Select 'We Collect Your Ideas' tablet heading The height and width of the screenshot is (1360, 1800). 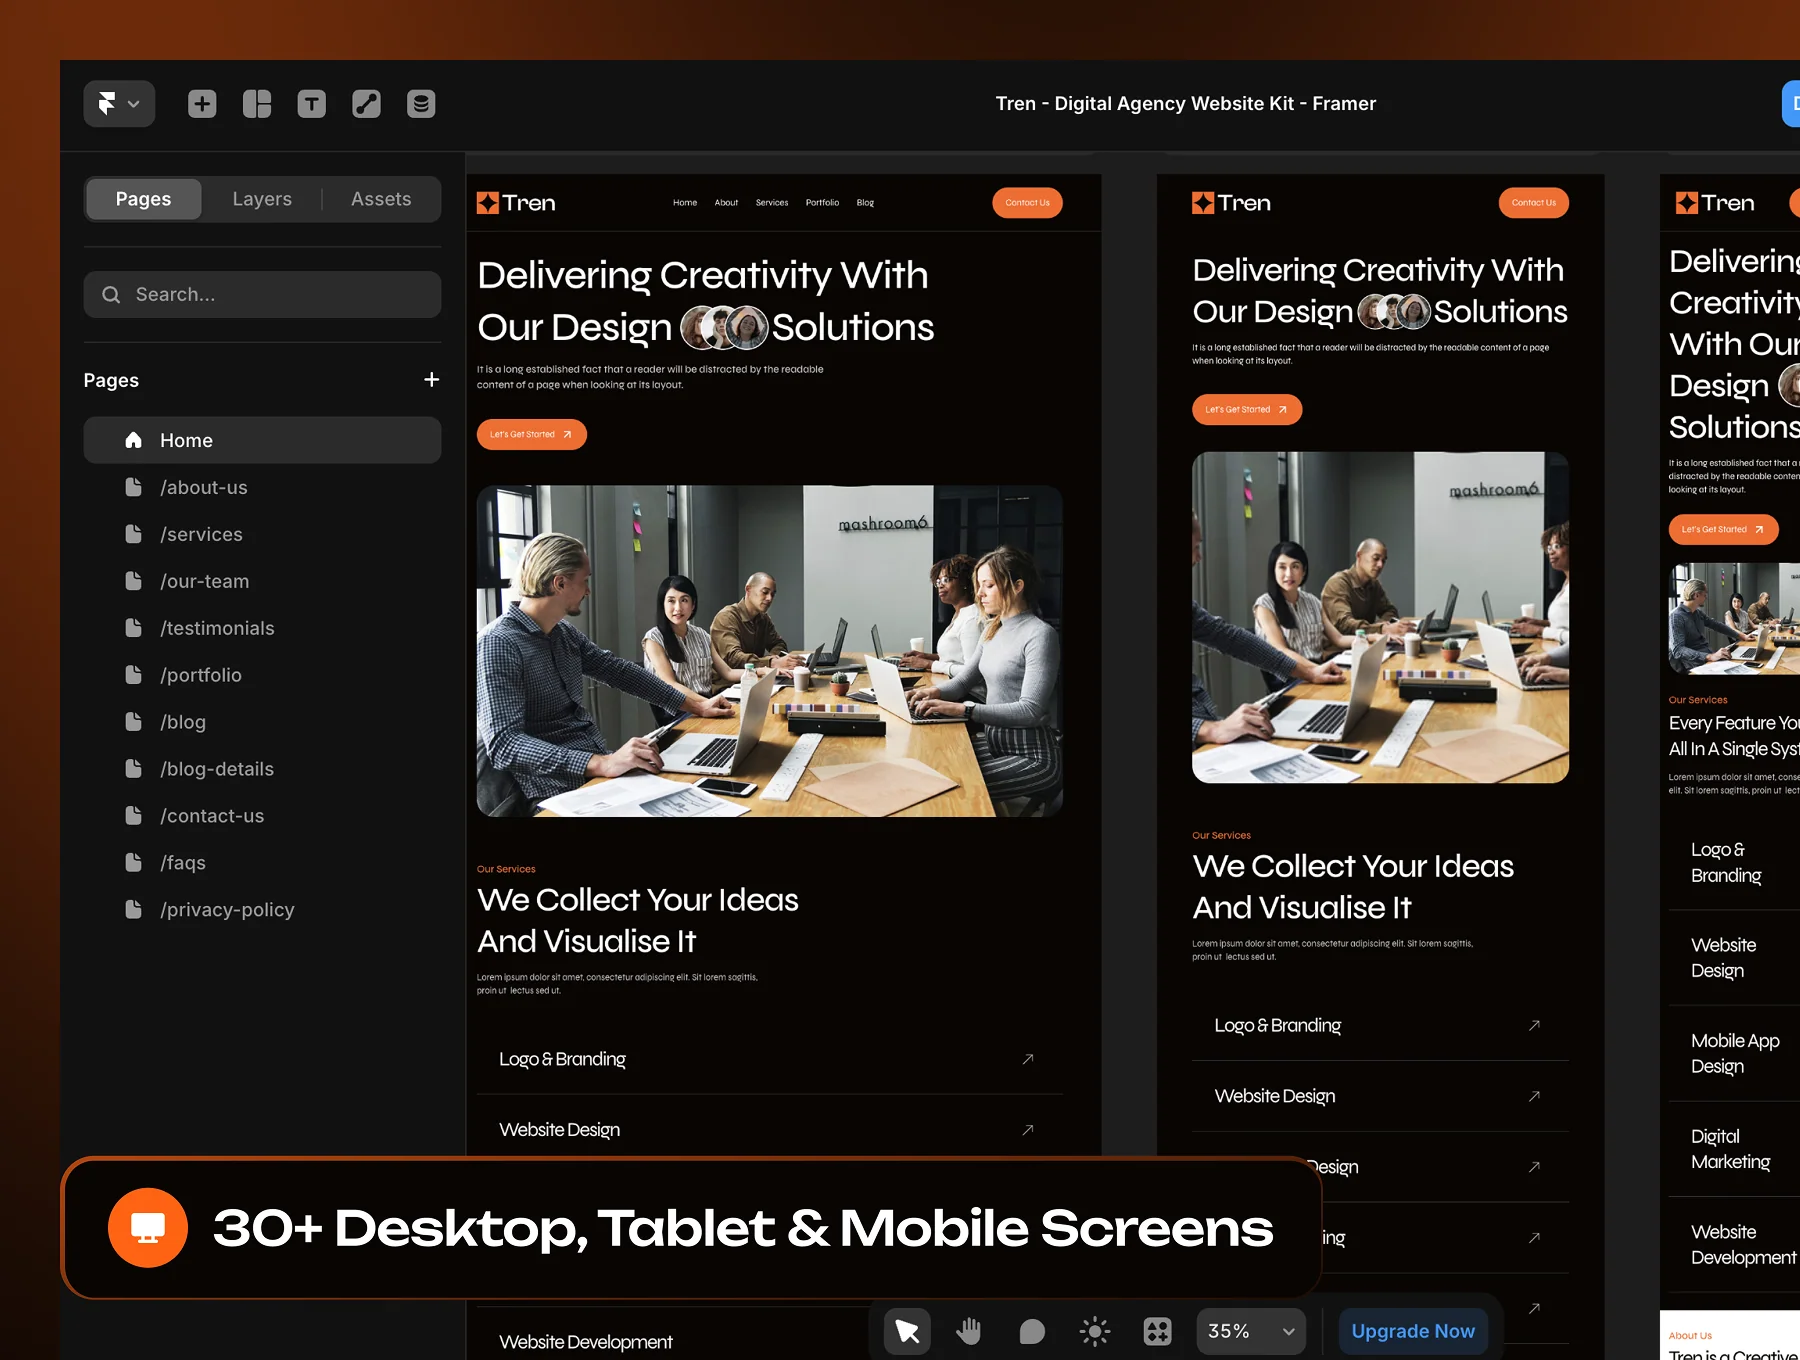point(1353,886)
